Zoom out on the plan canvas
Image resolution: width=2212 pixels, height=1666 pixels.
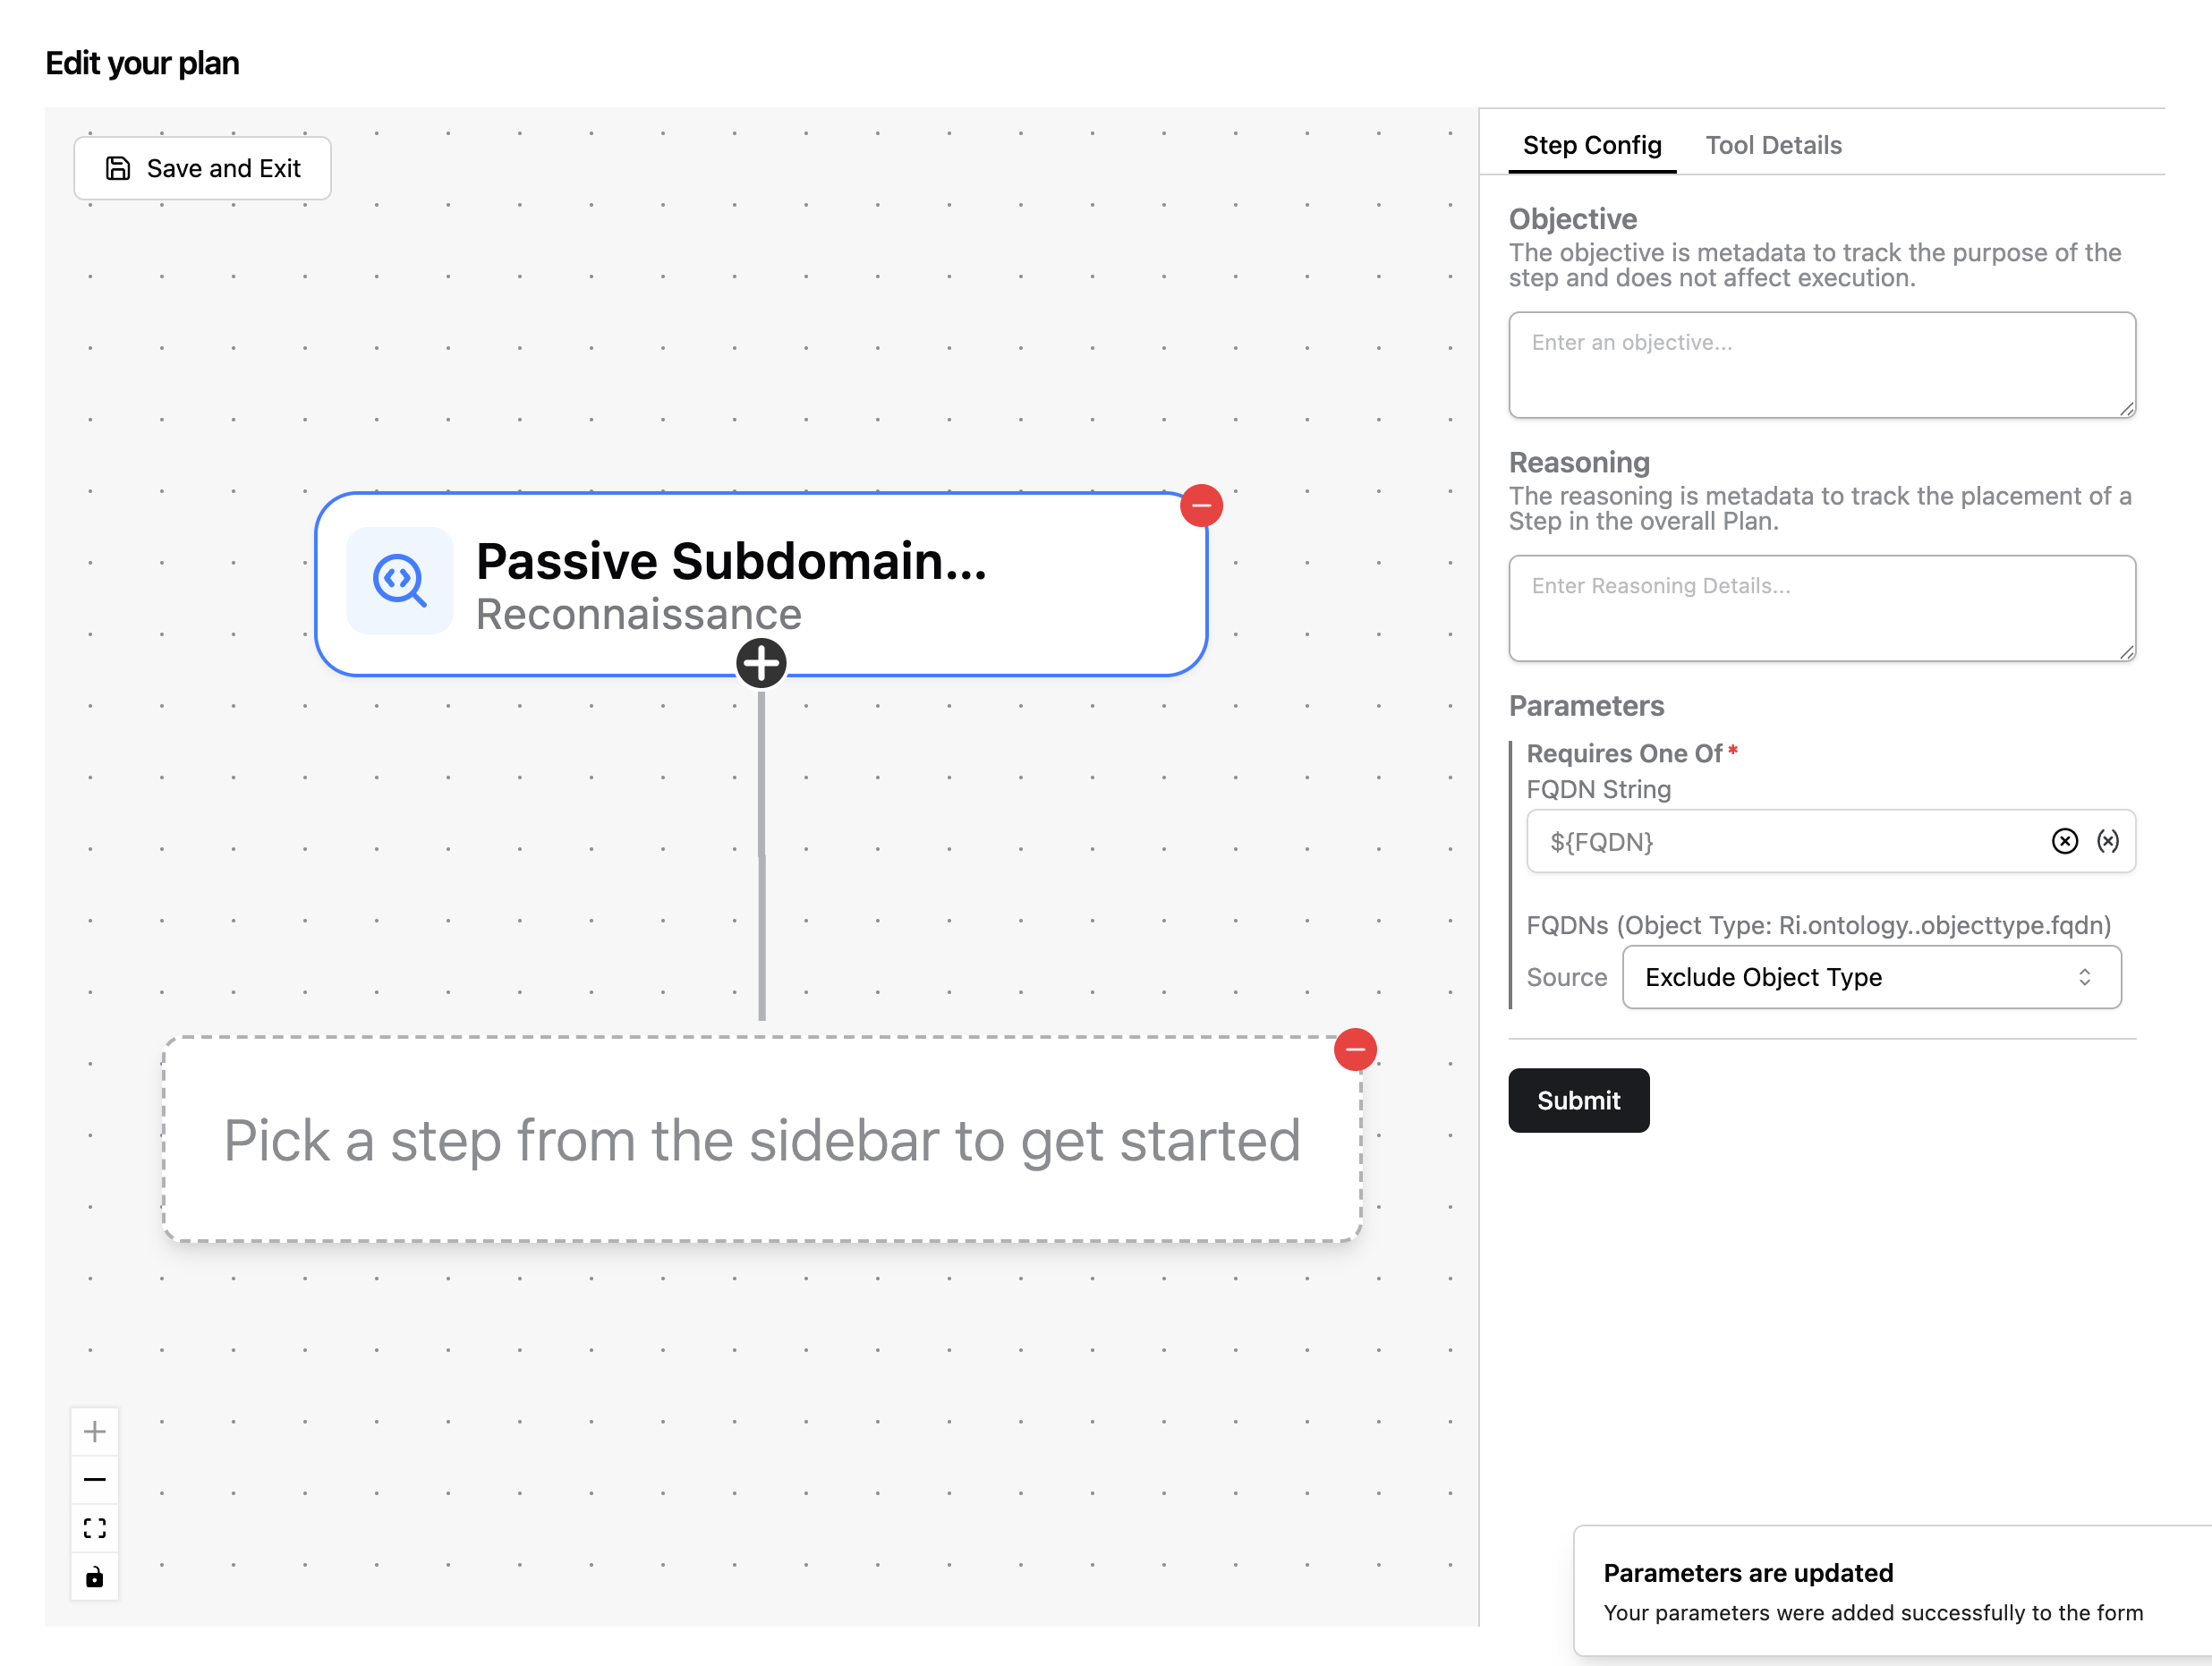[95, 1480]
